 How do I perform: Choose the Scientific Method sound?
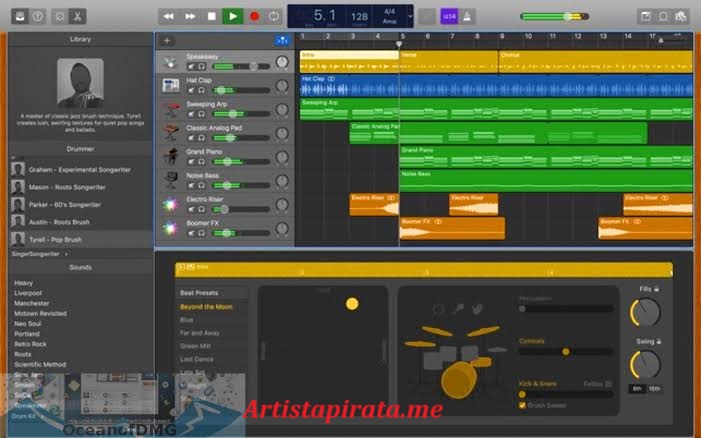40,365
